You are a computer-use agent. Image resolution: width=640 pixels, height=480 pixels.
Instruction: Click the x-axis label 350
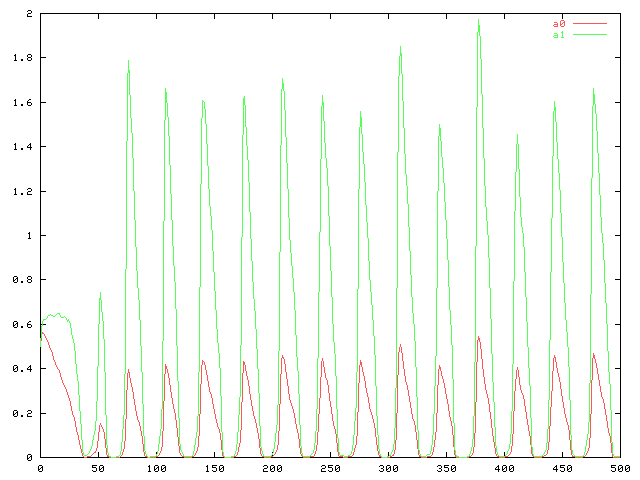pyautogui.click(x=446, y=469)
